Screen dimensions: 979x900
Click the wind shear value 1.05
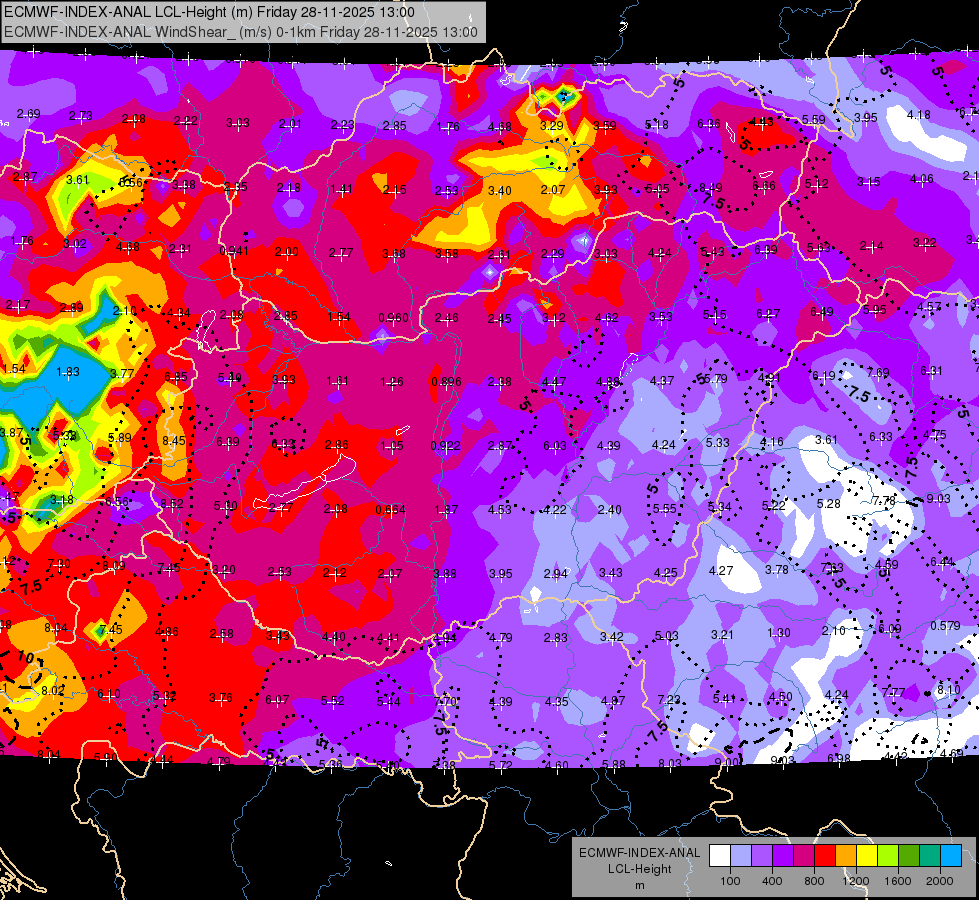point(392,446)
